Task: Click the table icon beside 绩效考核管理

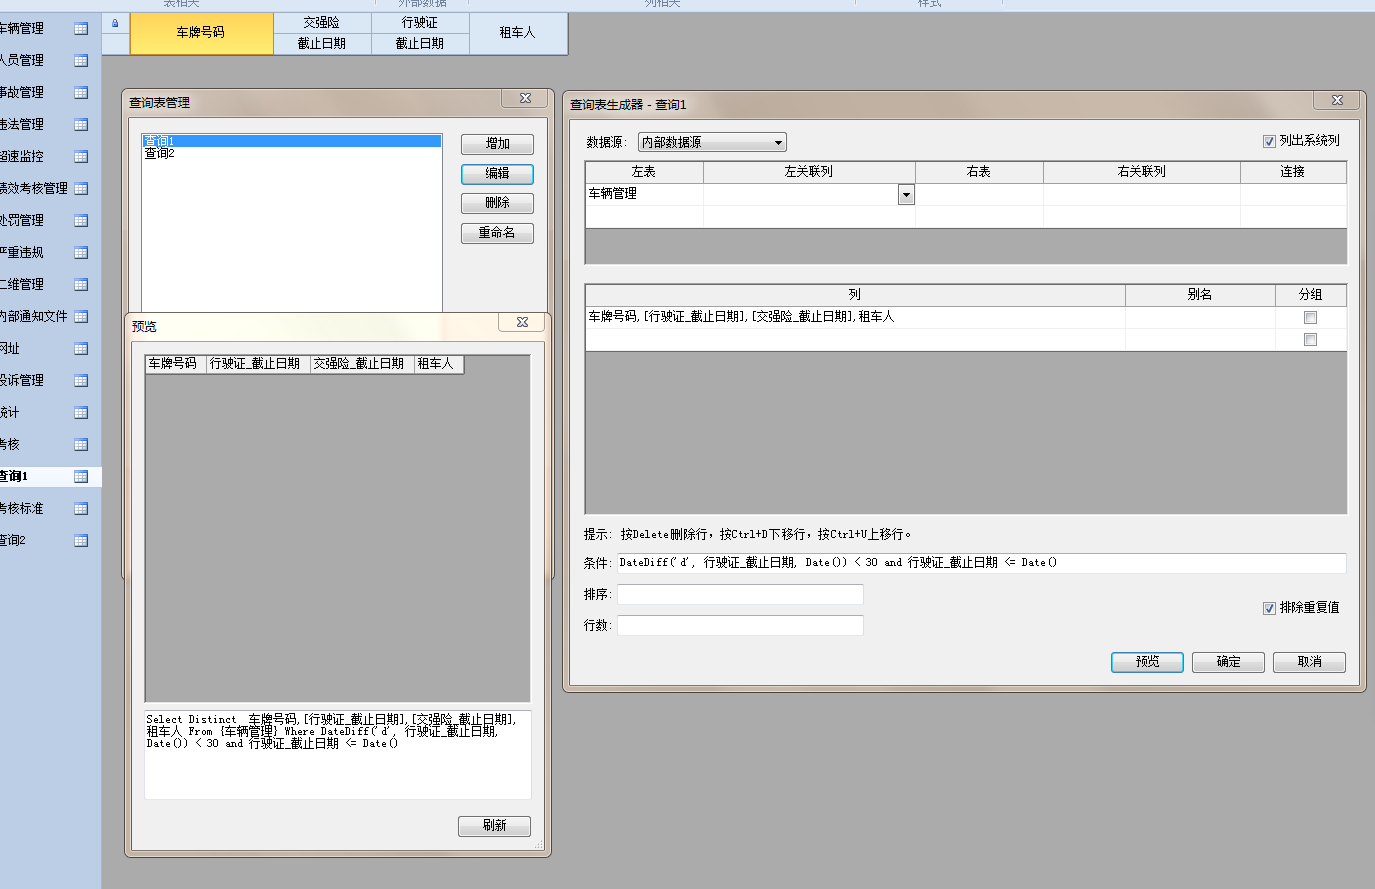Action: point(81,189)
